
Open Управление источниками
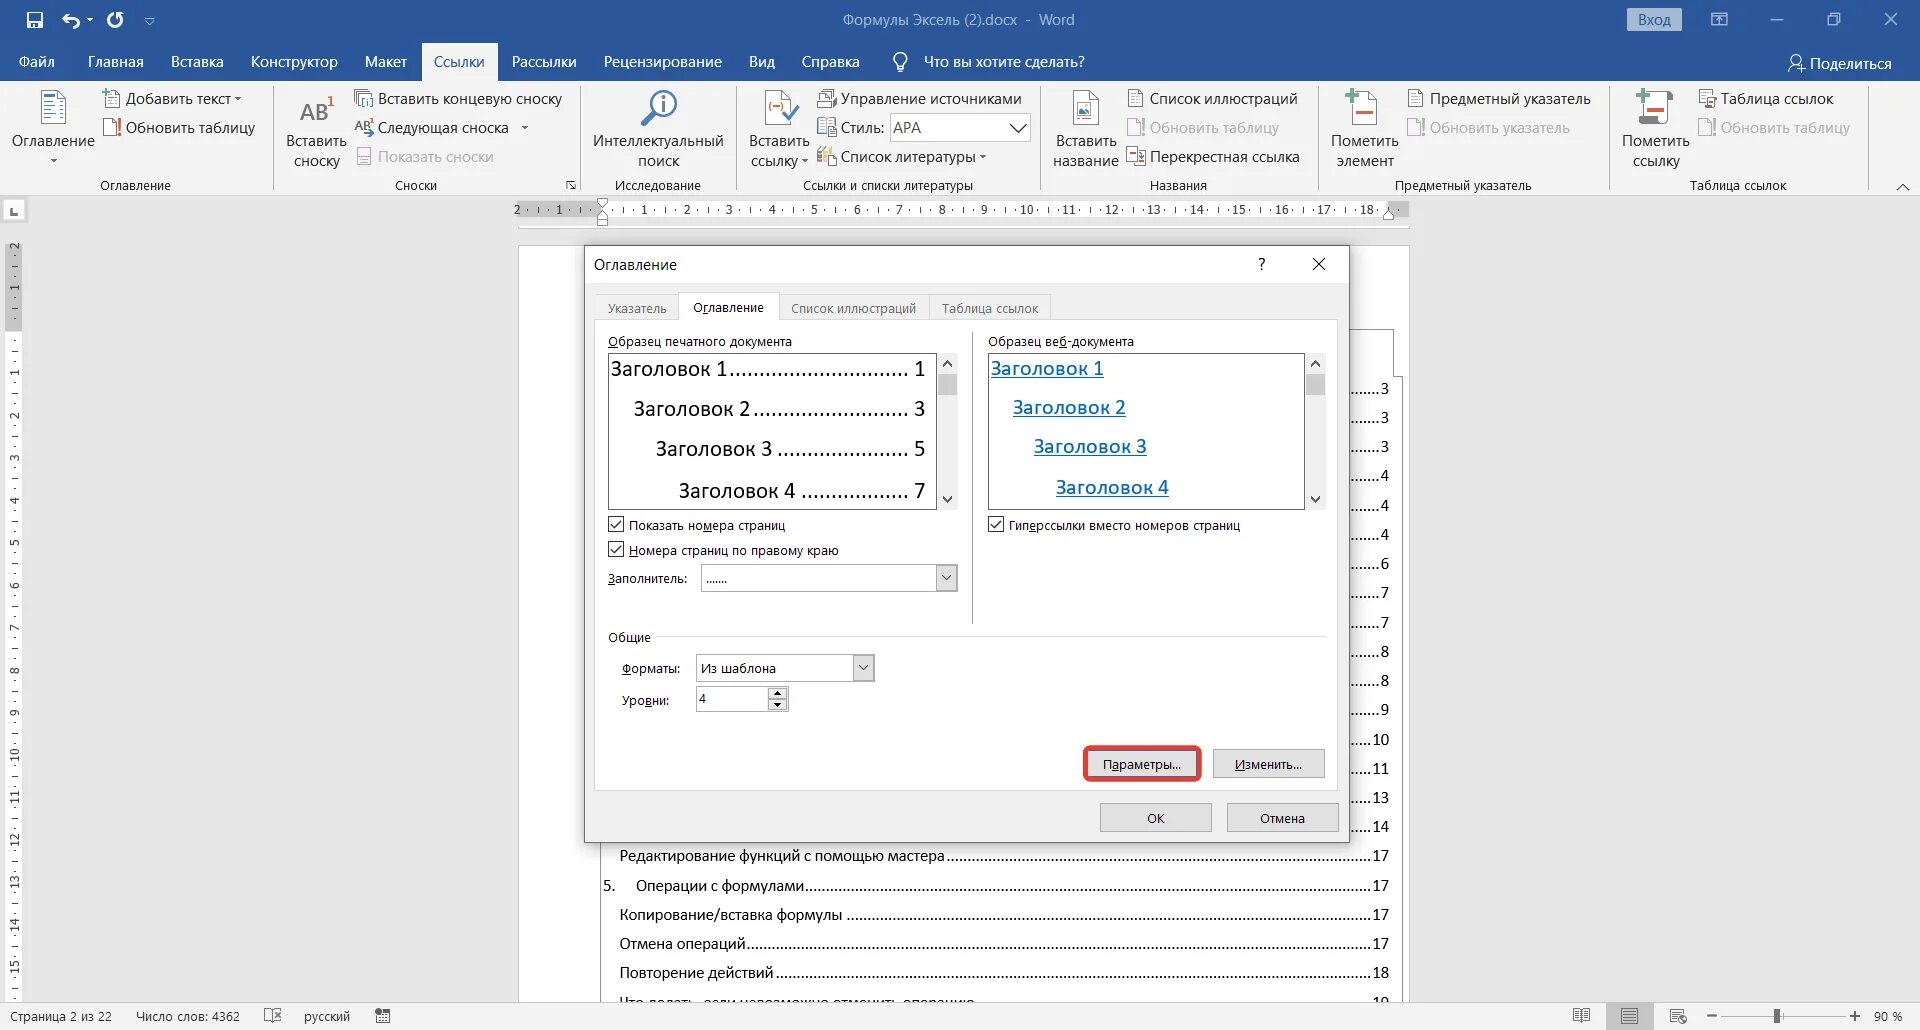tap(920, 98)
